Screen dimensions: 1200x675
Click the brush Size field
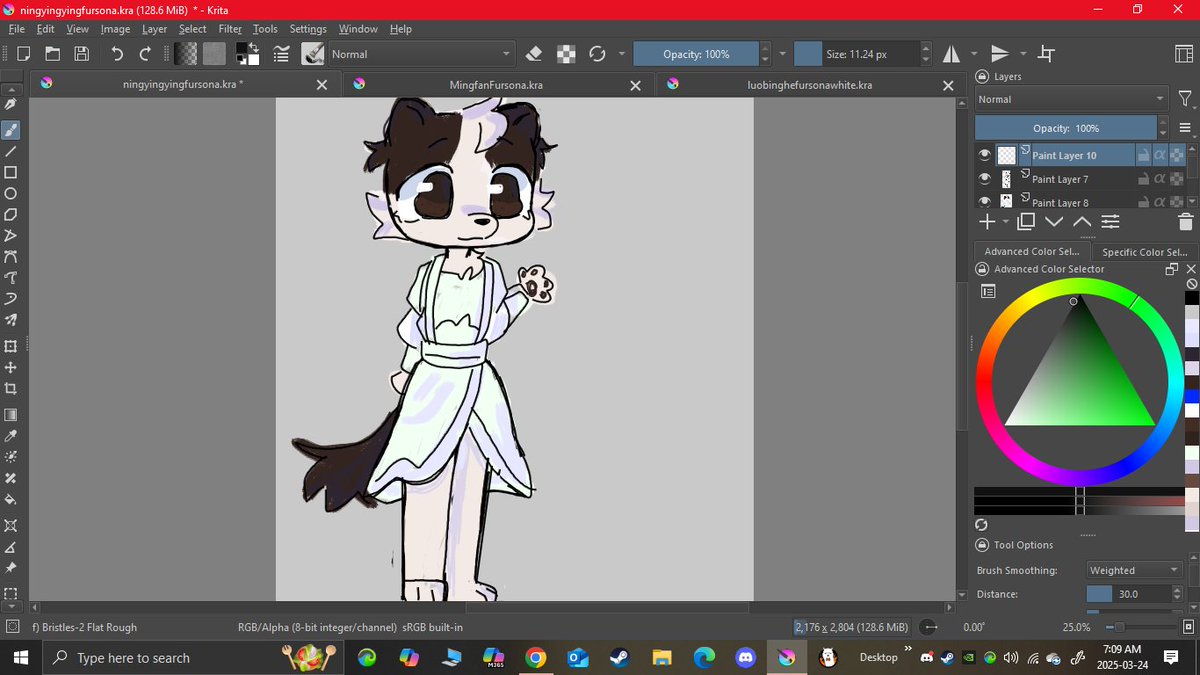tap(857, 54)
